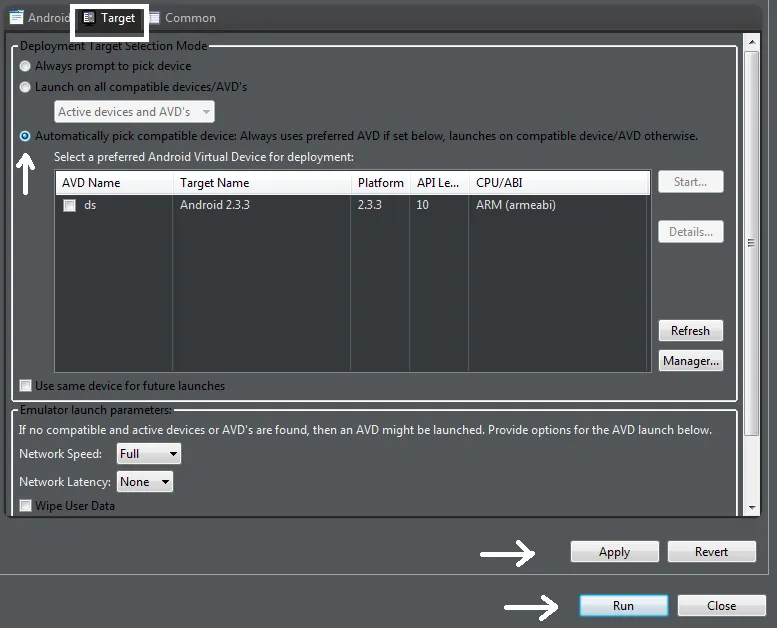
Task: Open the Network Latency dropdown
Action: pyautogui.click(x=145, y=482)
